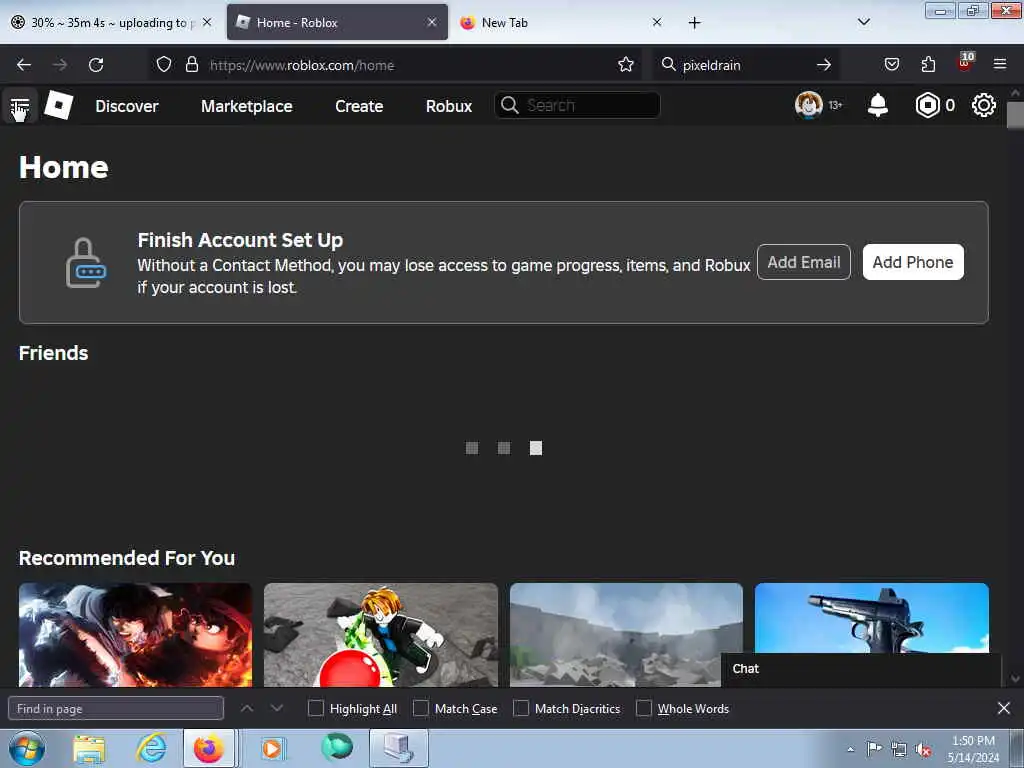
Task: Launch Internet Explorer from taskbar
Action: point(151,748)
